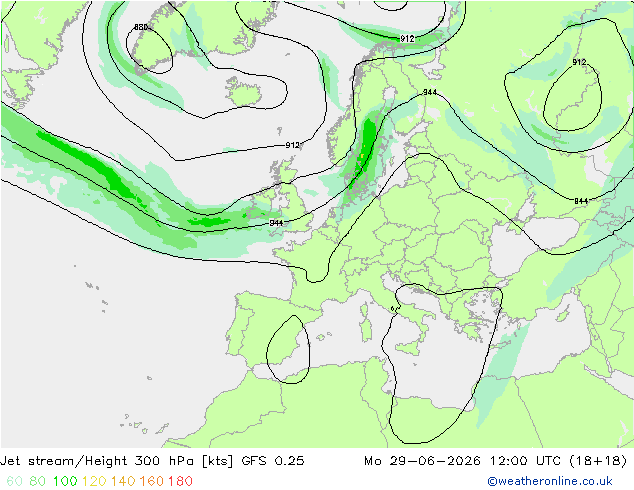Click the 912 contour label near Scotland
This screenshot has height=490, width=634.
point(292,145)
